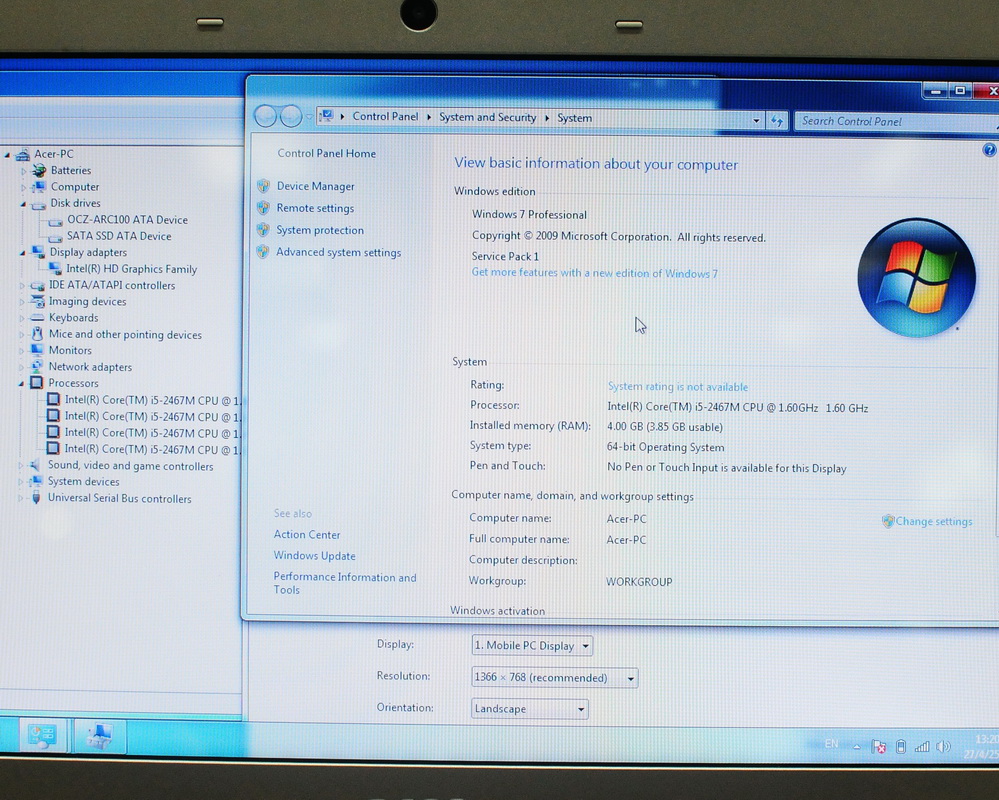This screenshot has width=999, height=800.
Task: Click the Forward arrow in System window
Action: coord(291,117)
